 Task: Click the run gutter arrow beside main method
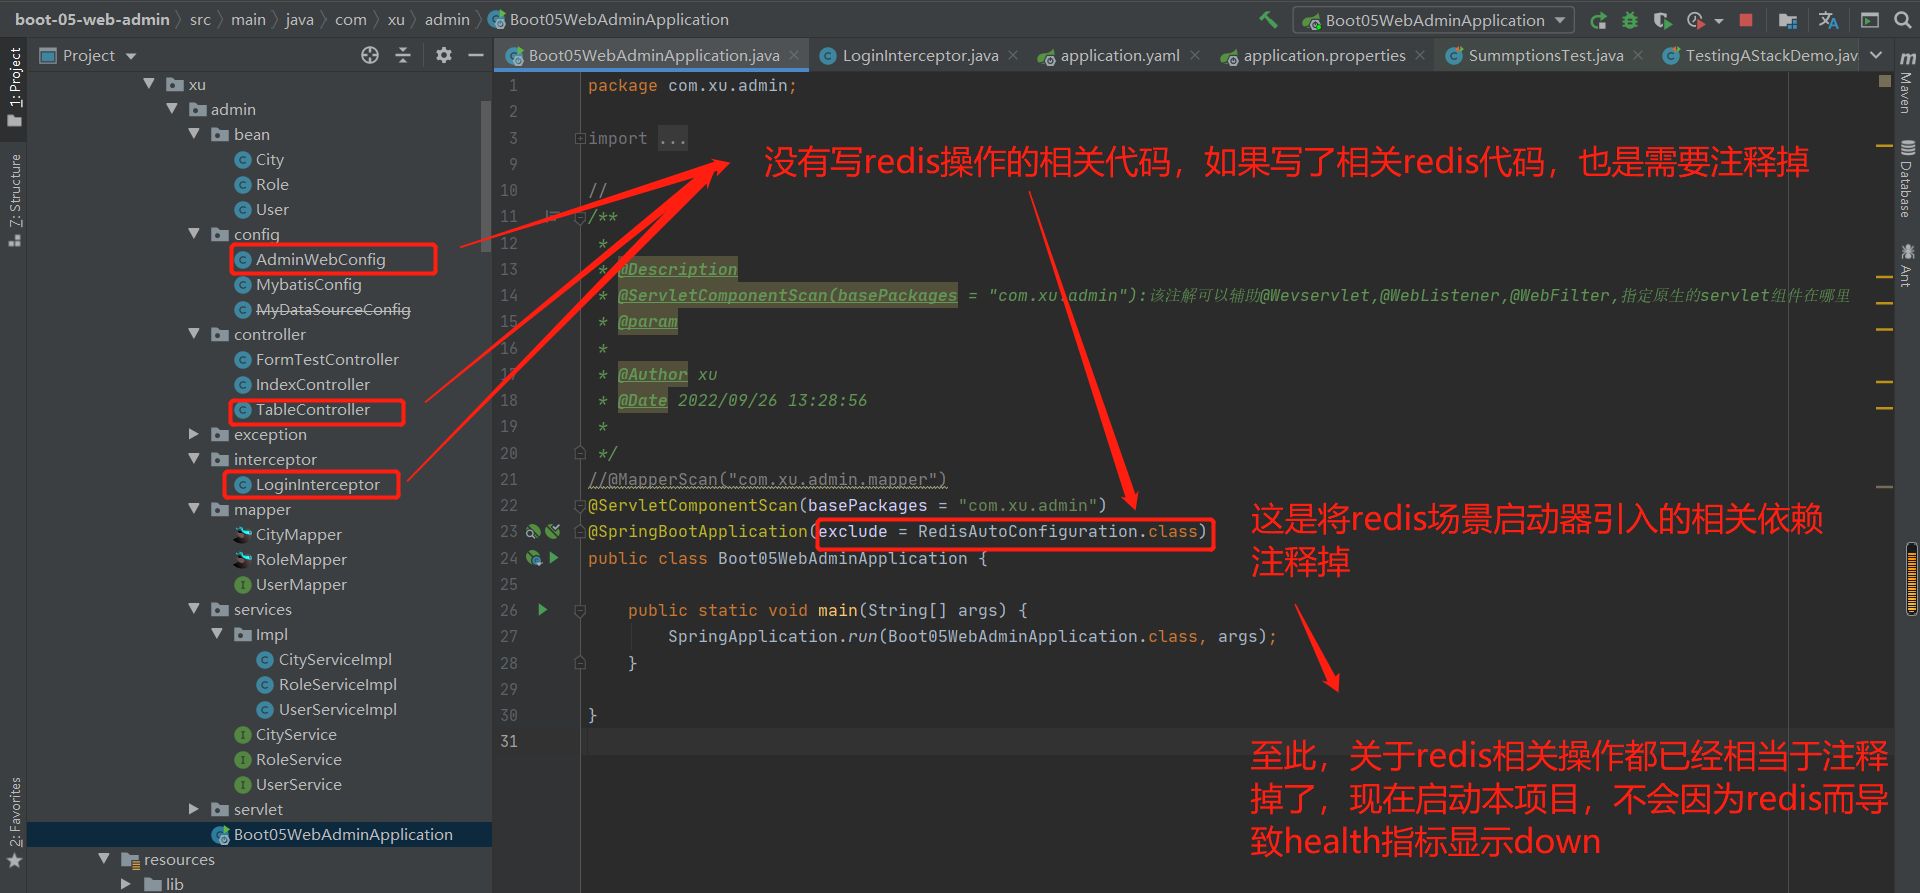tap(543, 609)
